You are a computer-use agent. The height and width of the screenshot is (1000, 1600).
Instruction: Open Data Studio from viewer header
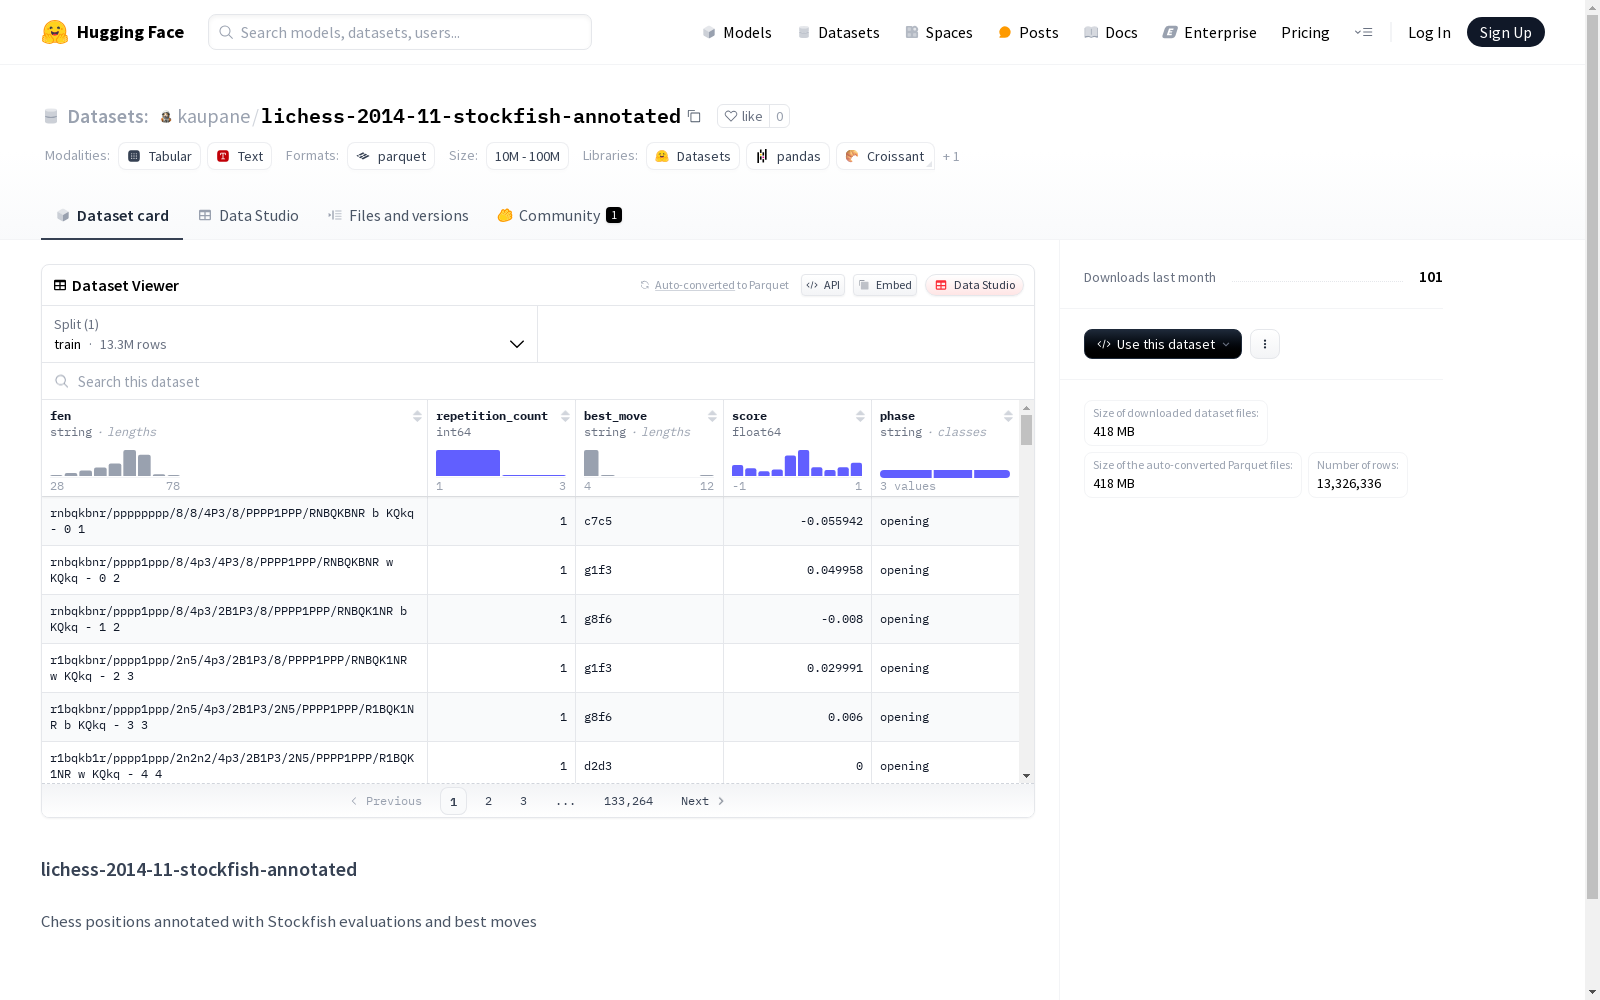pos(974,285)
